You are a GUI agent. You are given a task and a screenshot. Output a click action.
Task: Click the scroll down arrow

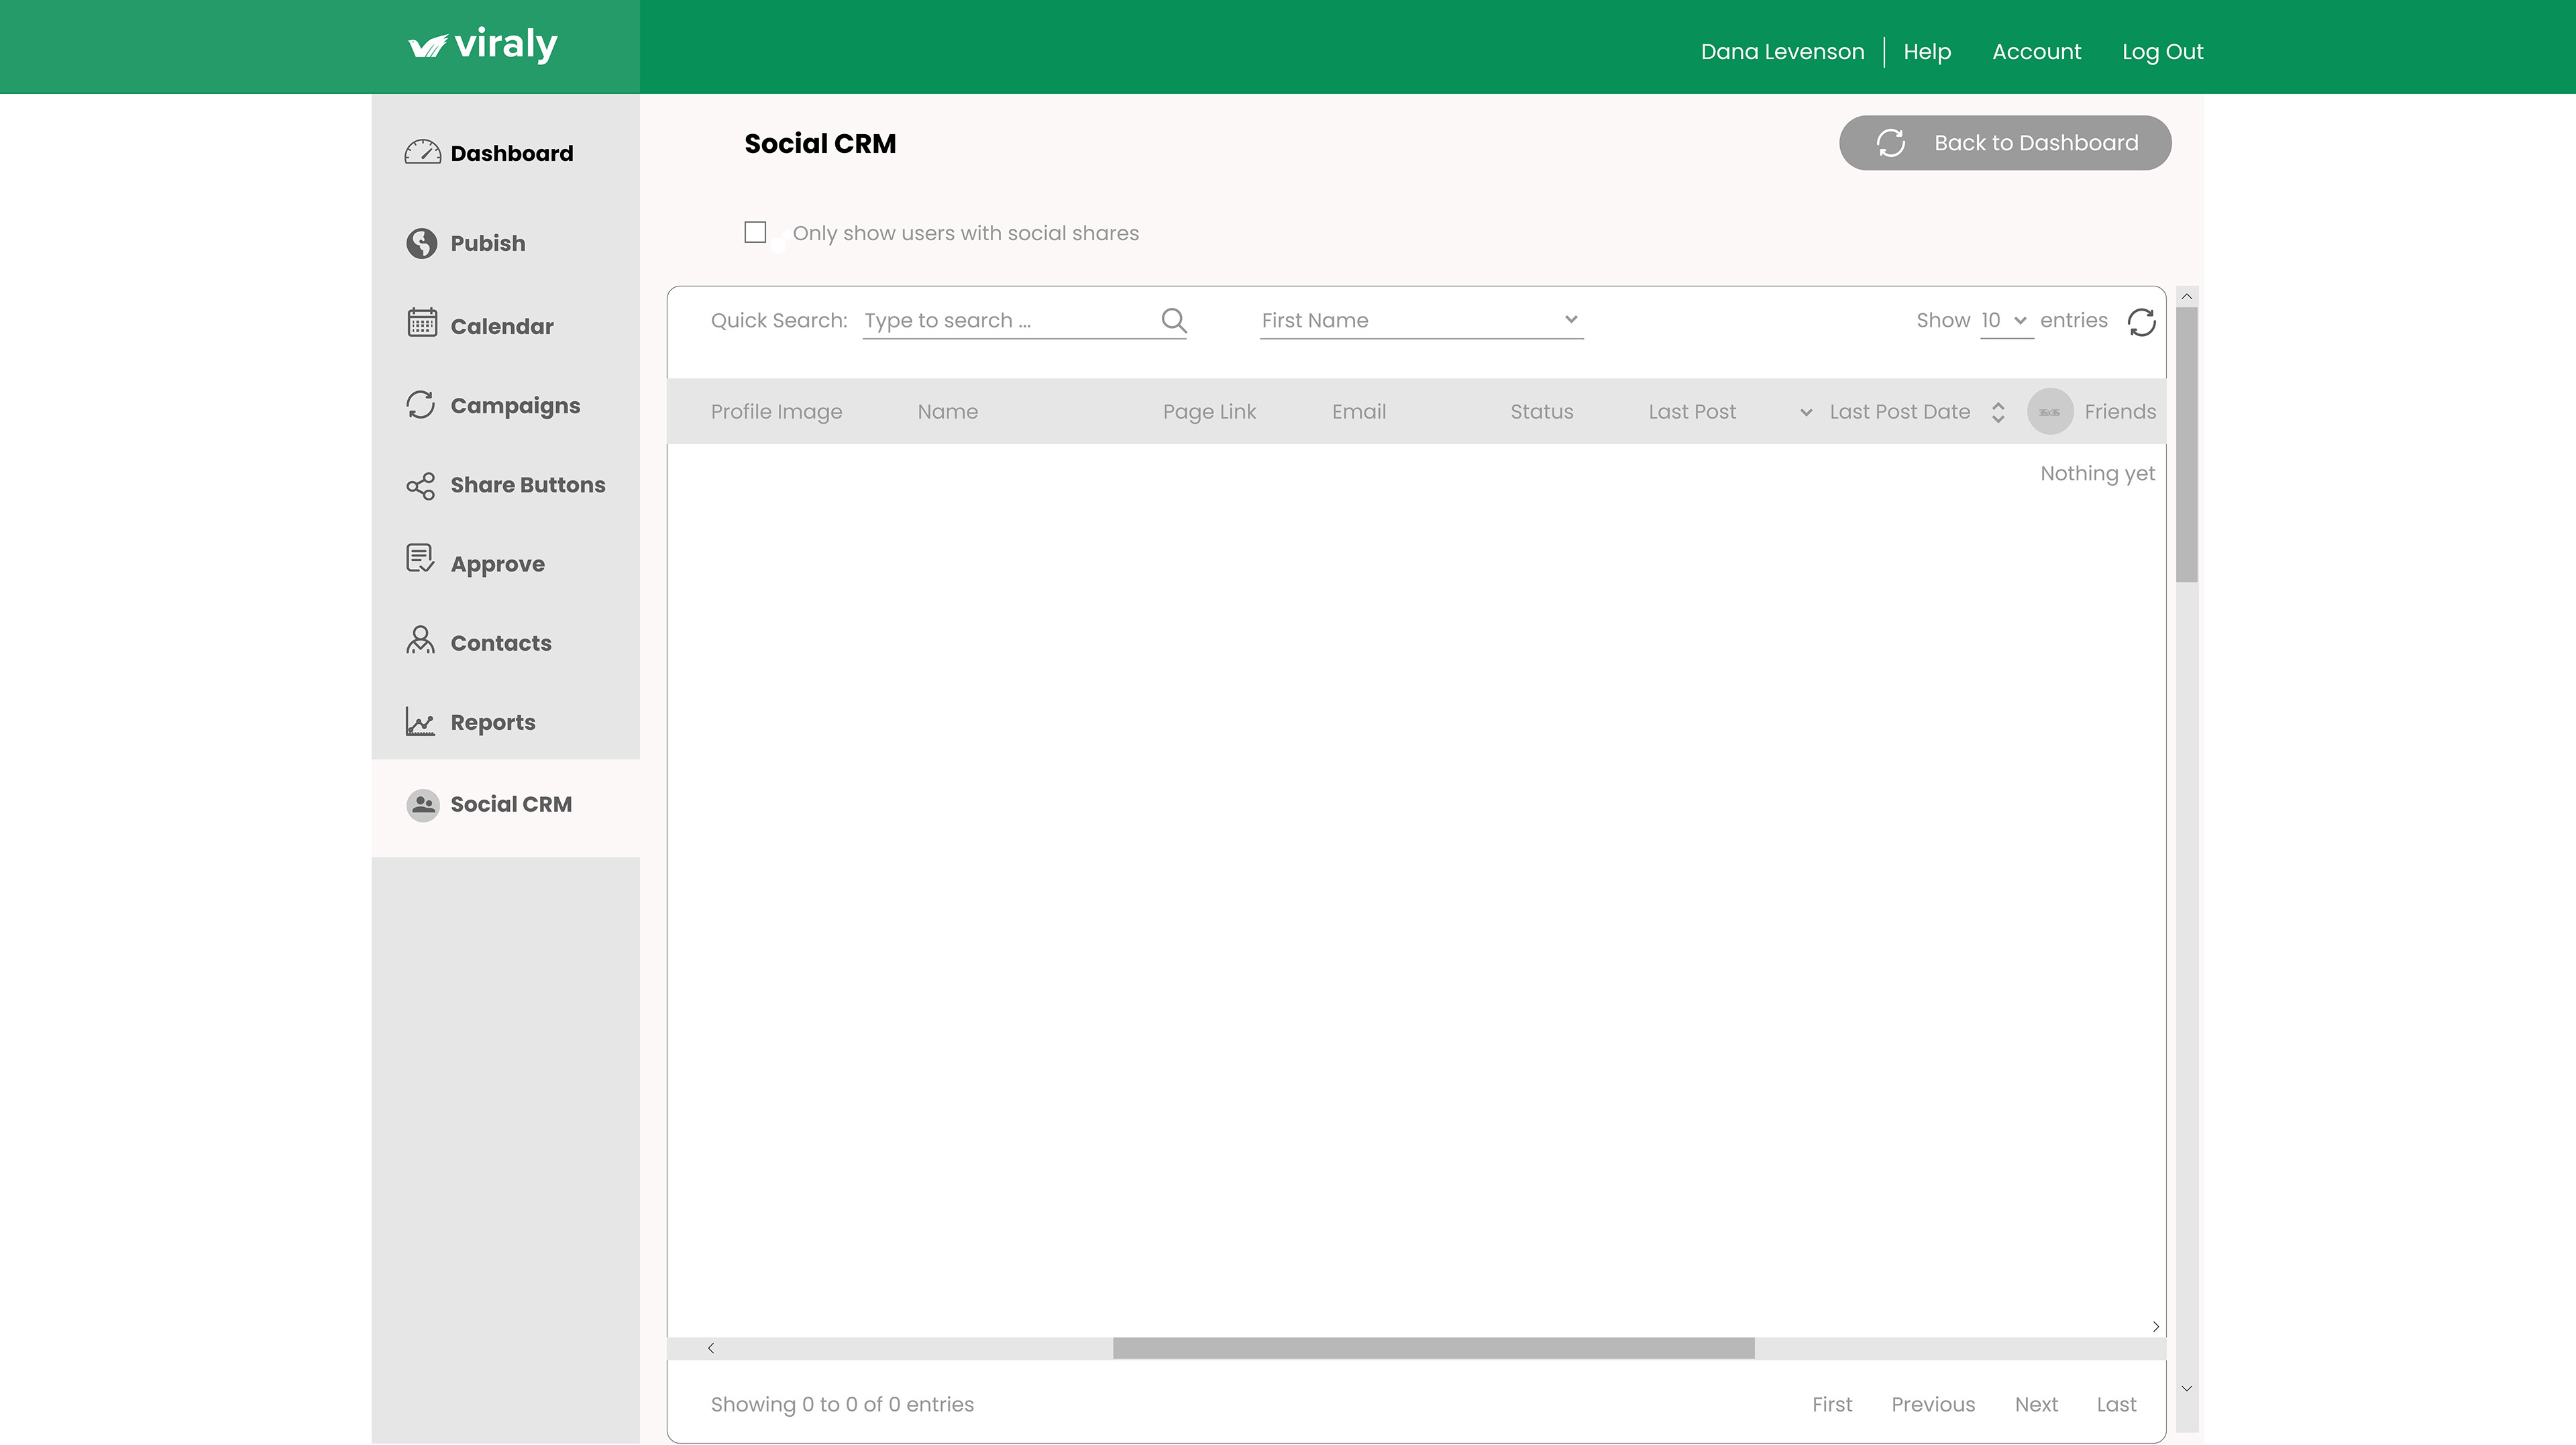2187,1388
